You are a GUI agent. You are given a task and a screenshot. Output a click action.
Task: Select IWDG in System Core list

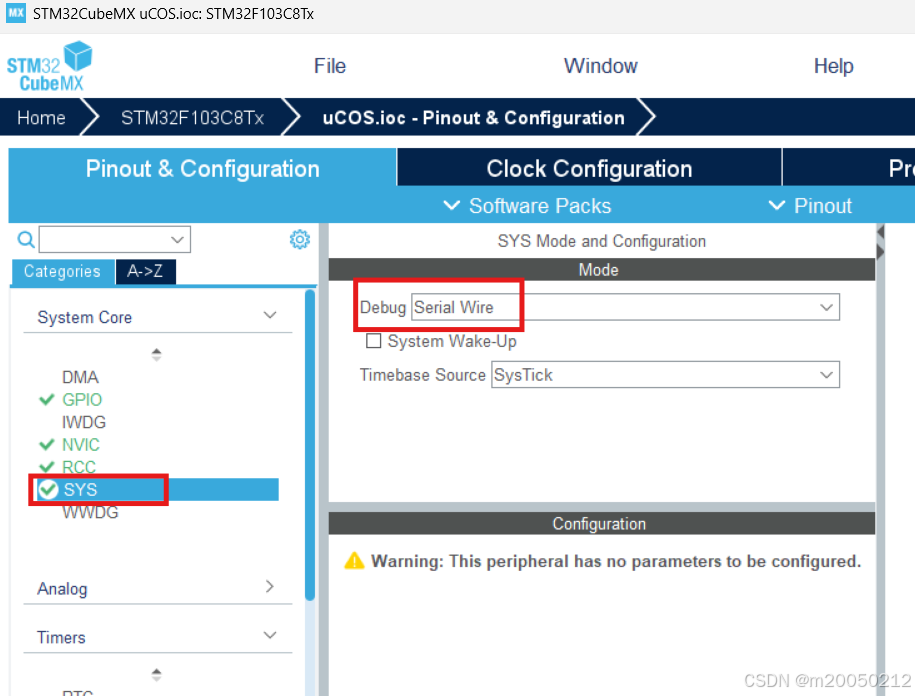click(x=83, y=422)
